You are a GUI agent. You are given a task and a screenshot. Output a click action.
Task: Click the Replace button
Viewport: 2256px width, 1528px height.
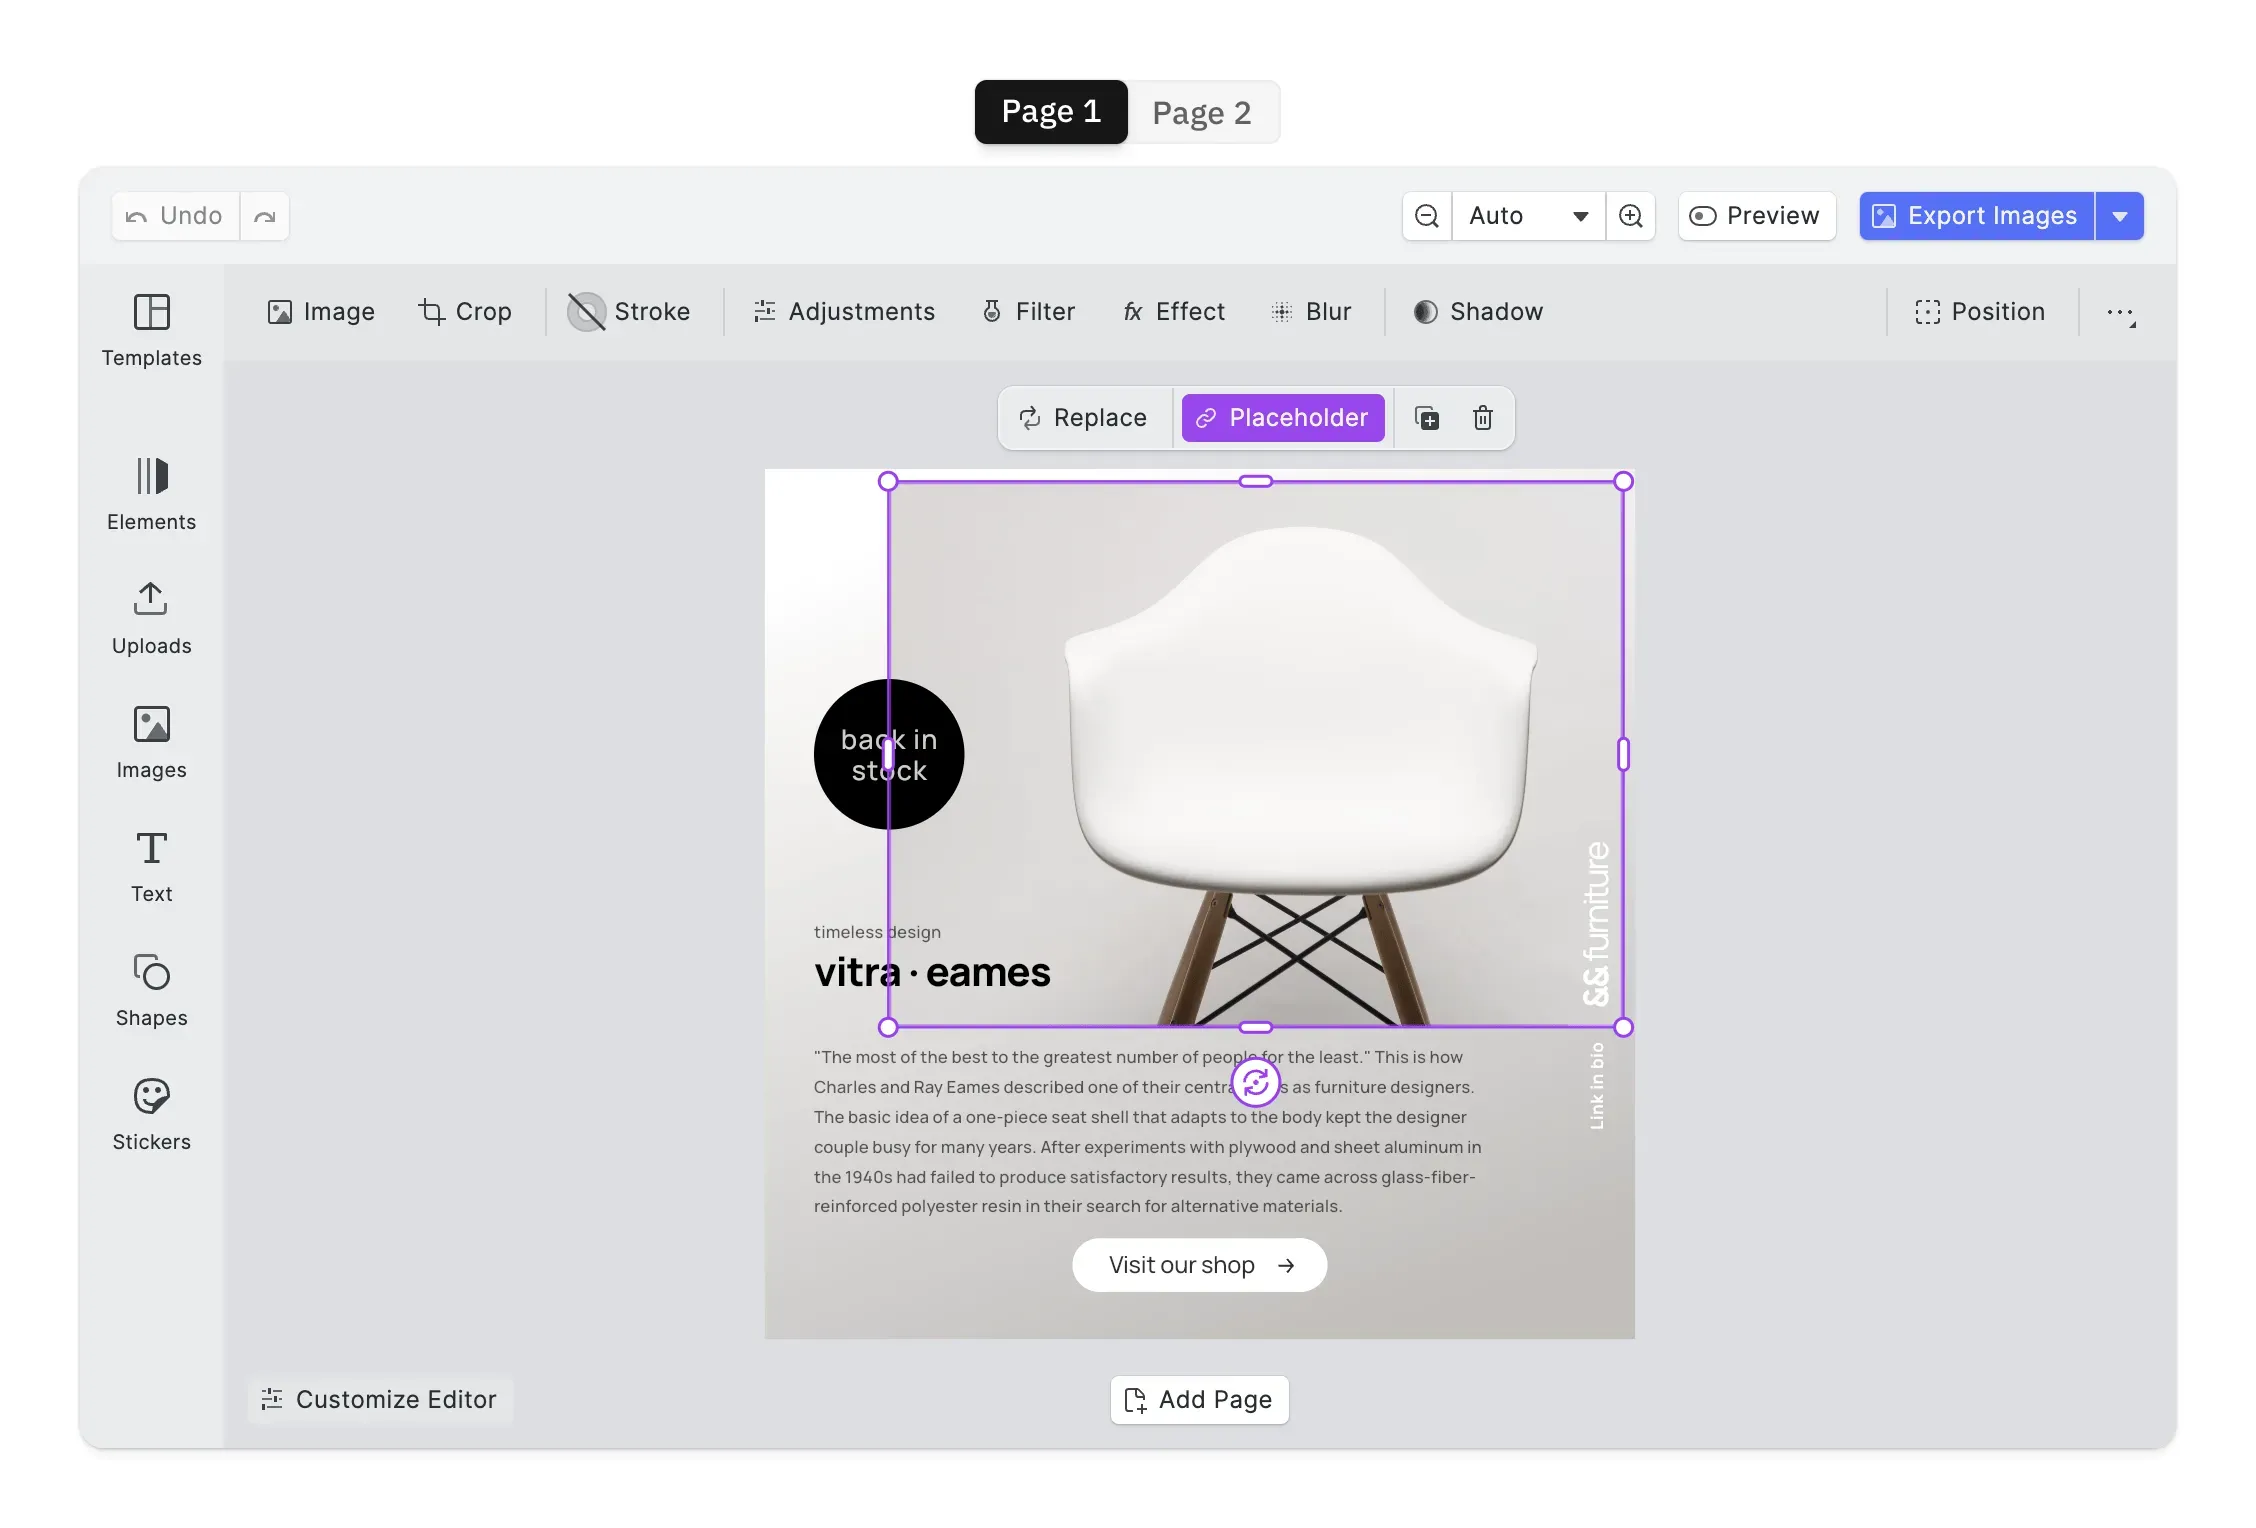[x=1083, y=418]
